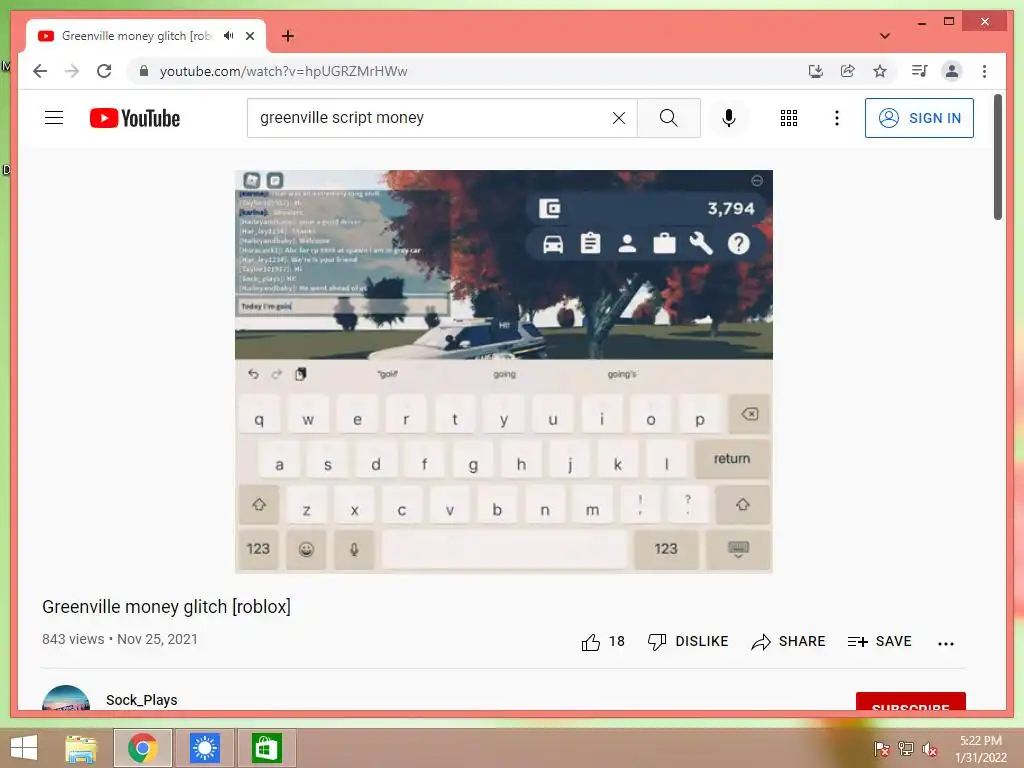
Task: Click the video player to pause
Action: coord(504,371)
